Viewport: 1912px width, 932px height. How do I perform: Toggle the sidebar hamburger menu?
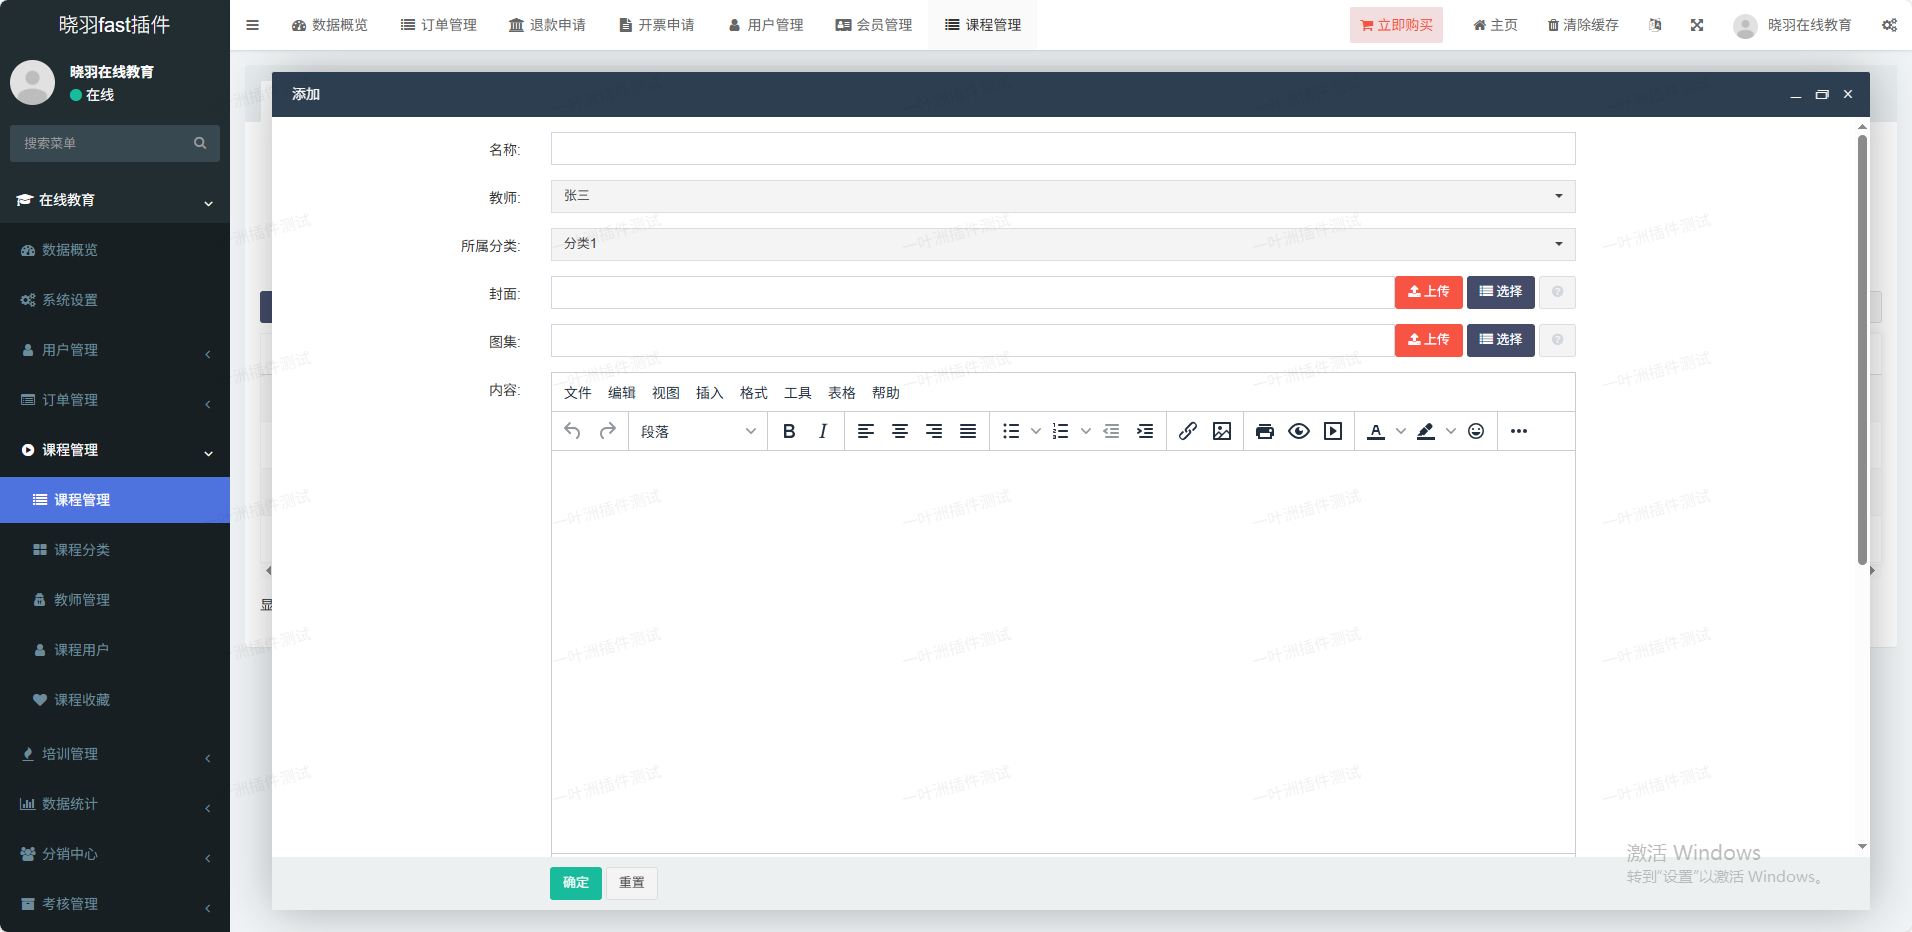point(252,25)
